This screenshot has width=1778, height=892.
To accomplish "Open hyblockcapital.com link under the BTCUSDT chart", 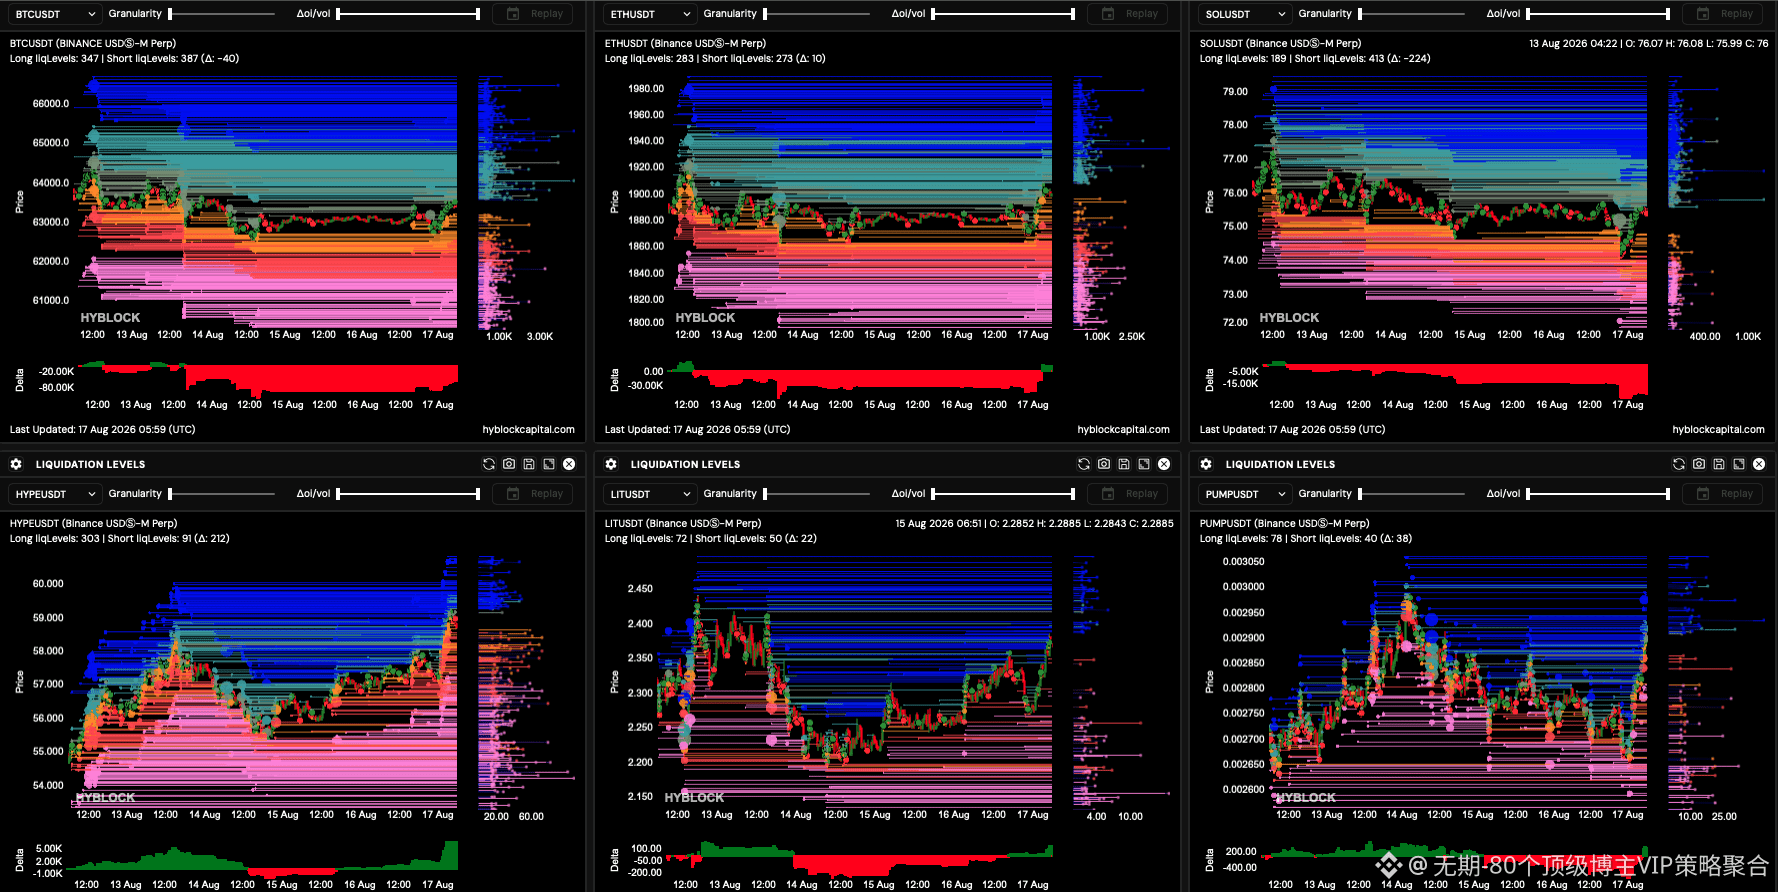I will [x=528, y=430].
